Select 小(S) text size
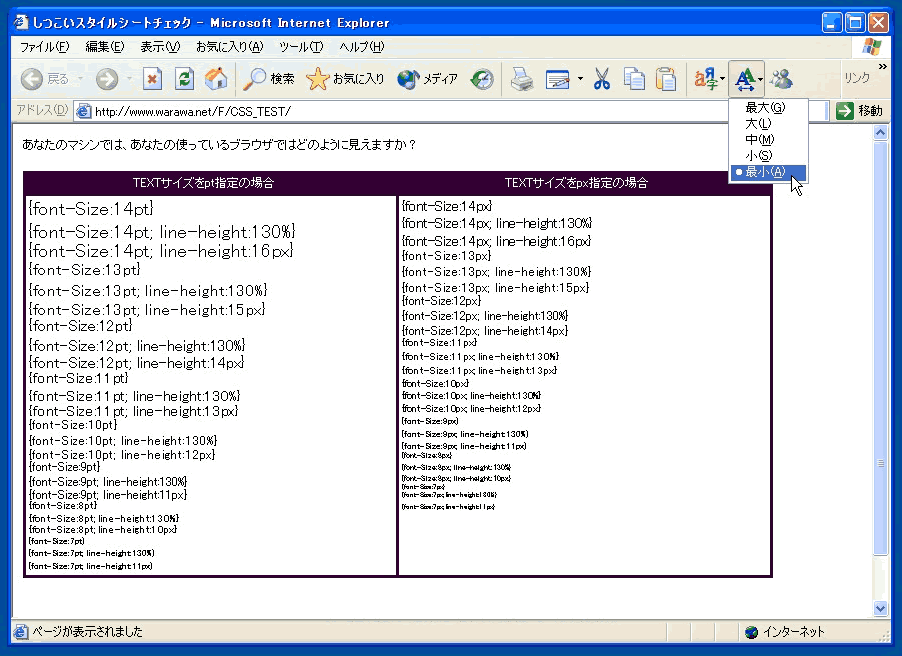The image size is (902, 656). coord(768,156)
